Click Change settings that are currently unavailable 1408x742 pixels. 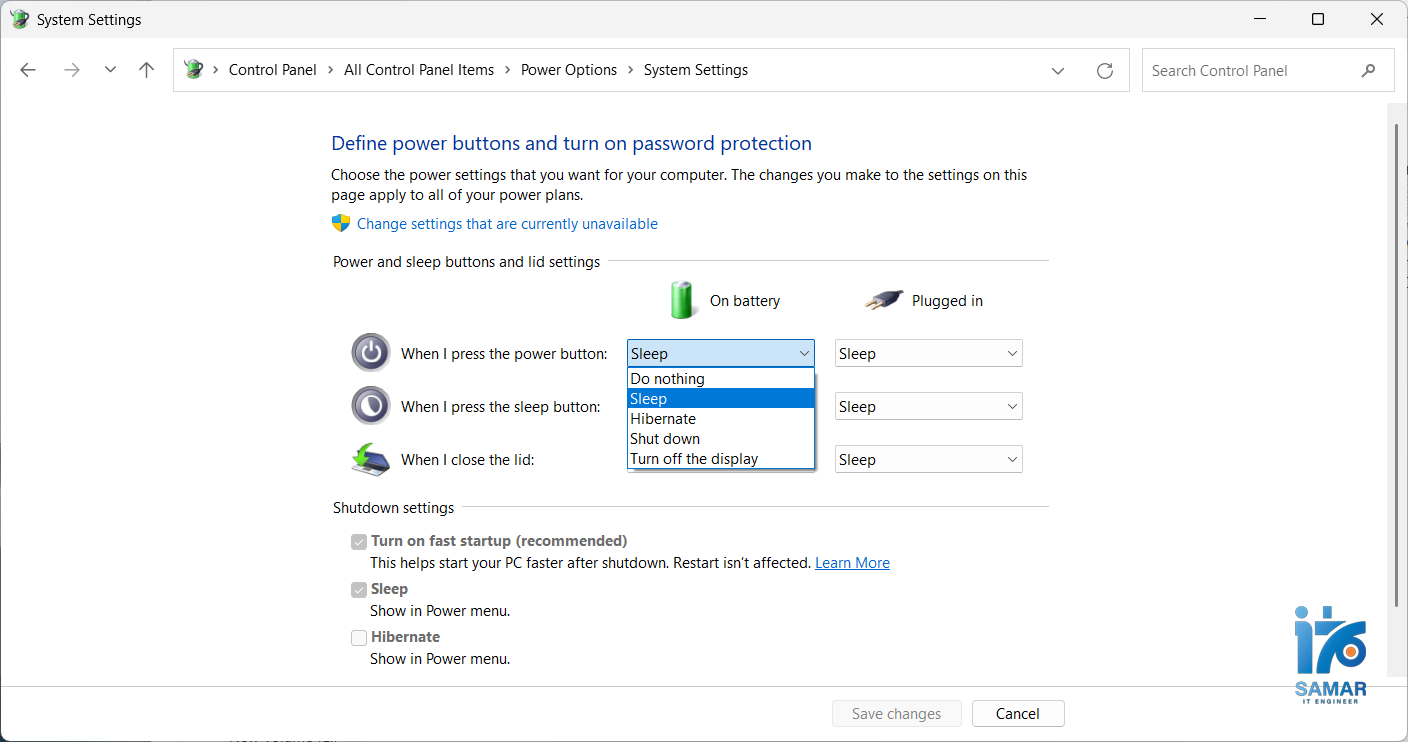coord(507,224)
